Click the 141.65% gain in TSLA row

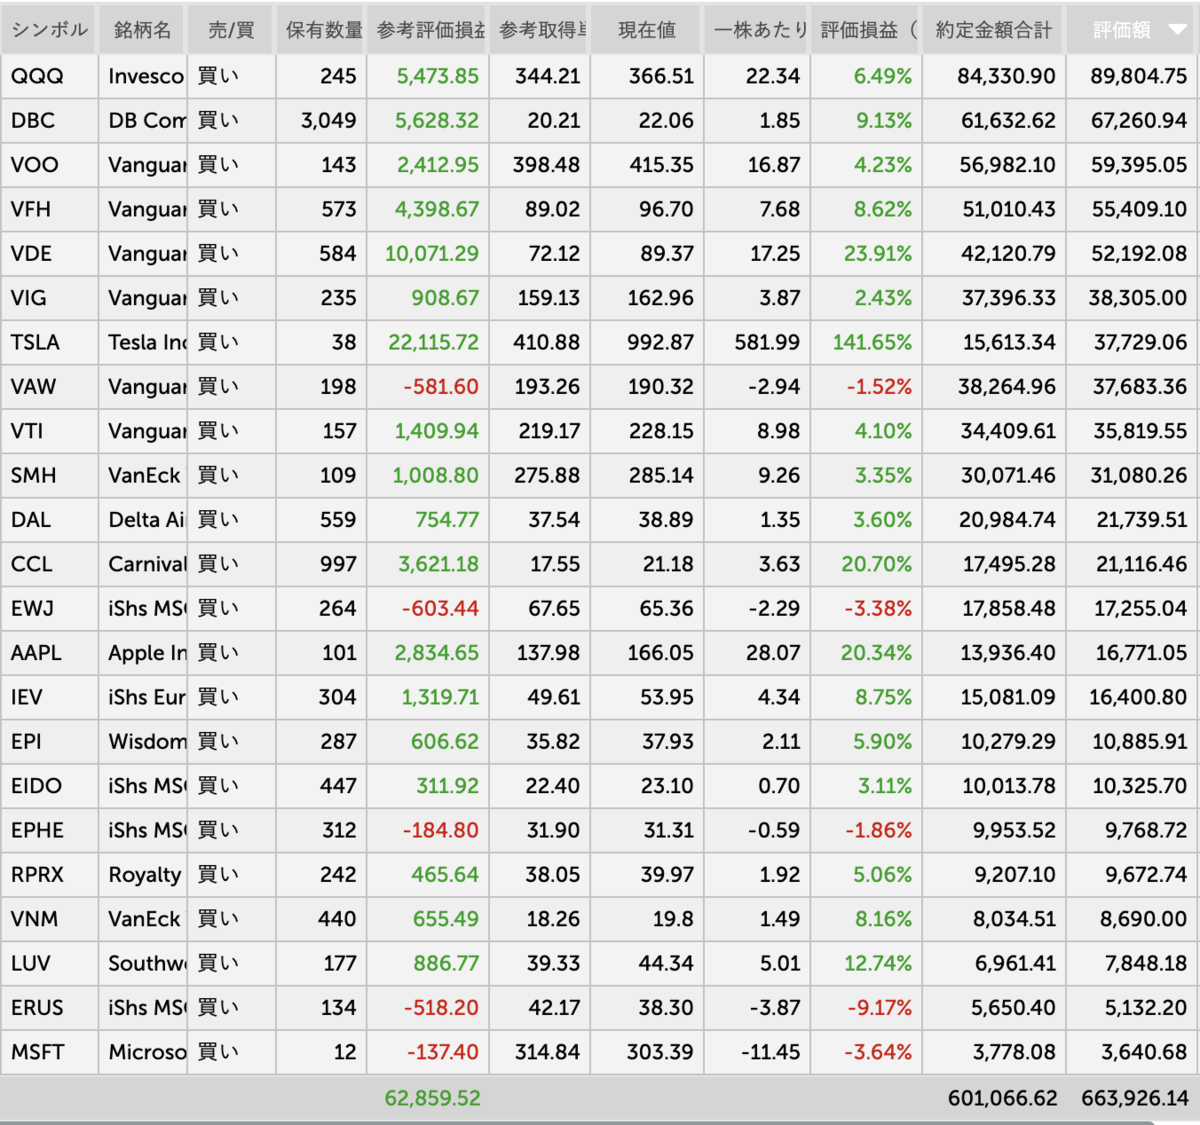click(x=872, y=342)
